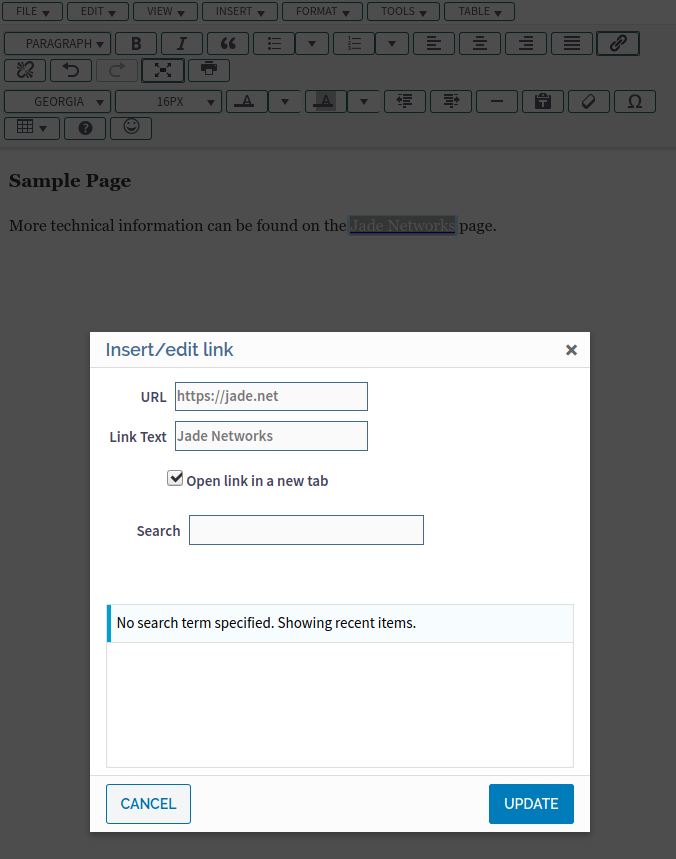
Task: Uncheck Open link in a new tab
Action: point(175,479)
